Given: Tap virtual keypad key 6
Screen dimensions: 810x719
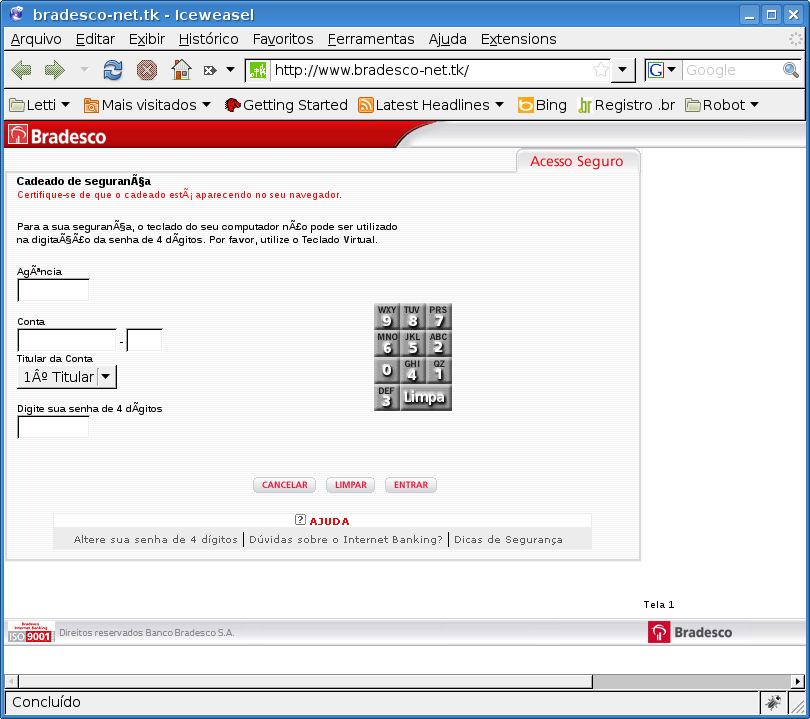Looking at the screenshot, I should [386, 343].
